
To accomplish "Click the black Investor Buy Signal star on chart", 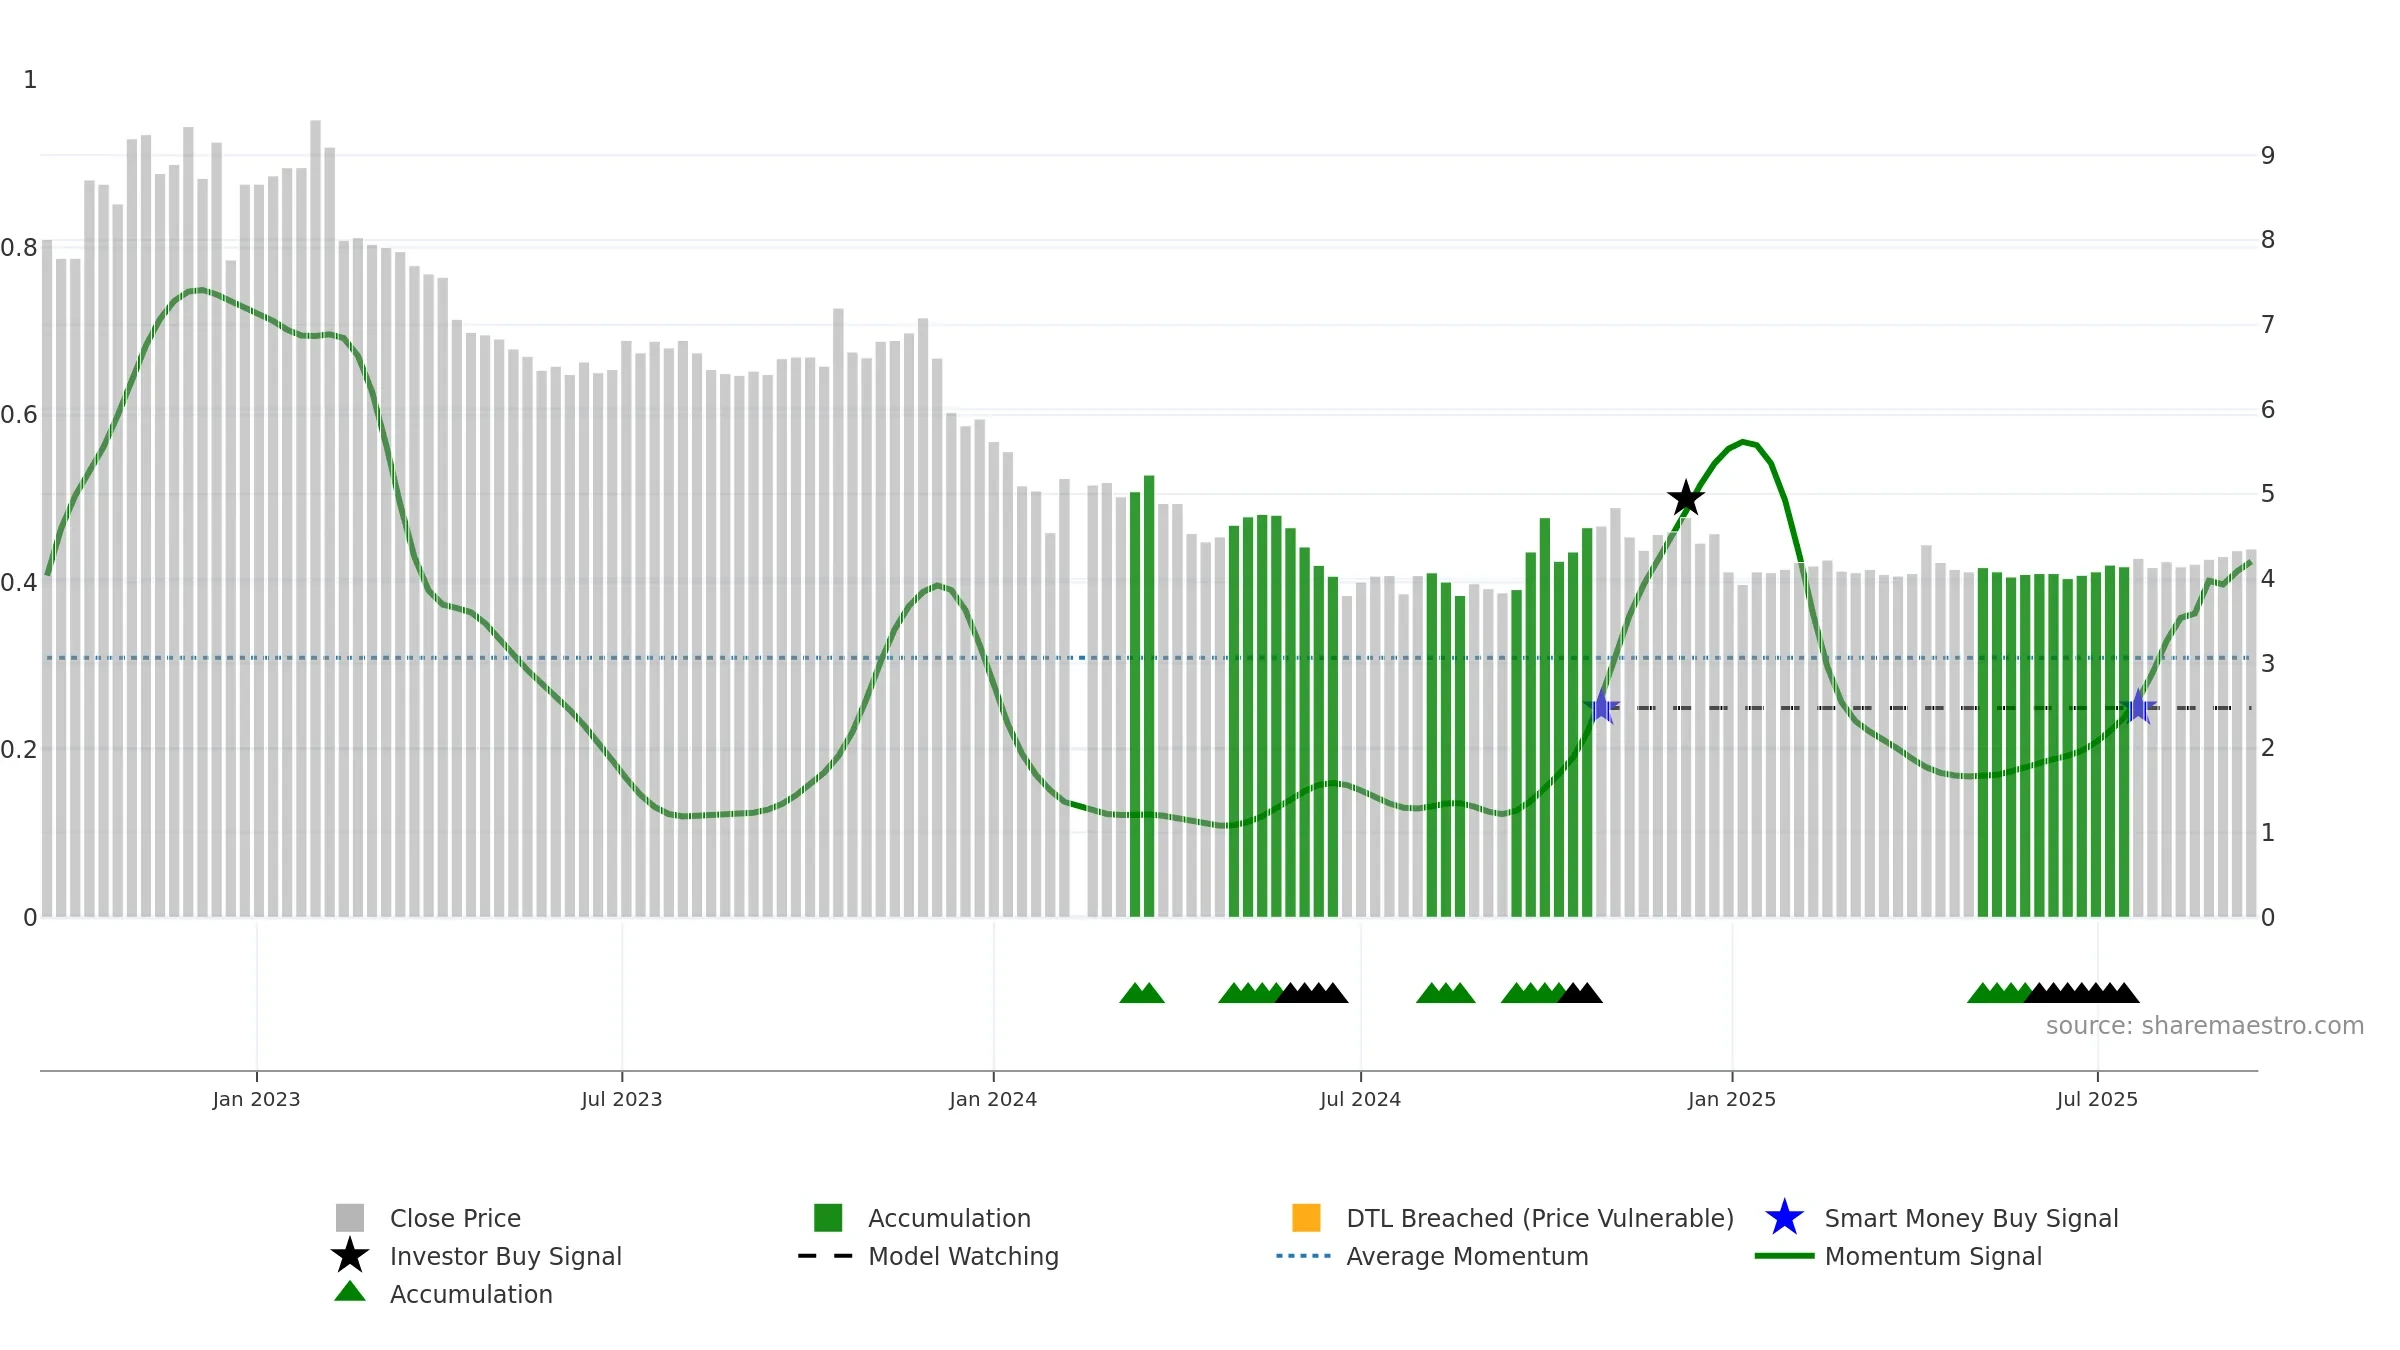I will coord(1686,498).
